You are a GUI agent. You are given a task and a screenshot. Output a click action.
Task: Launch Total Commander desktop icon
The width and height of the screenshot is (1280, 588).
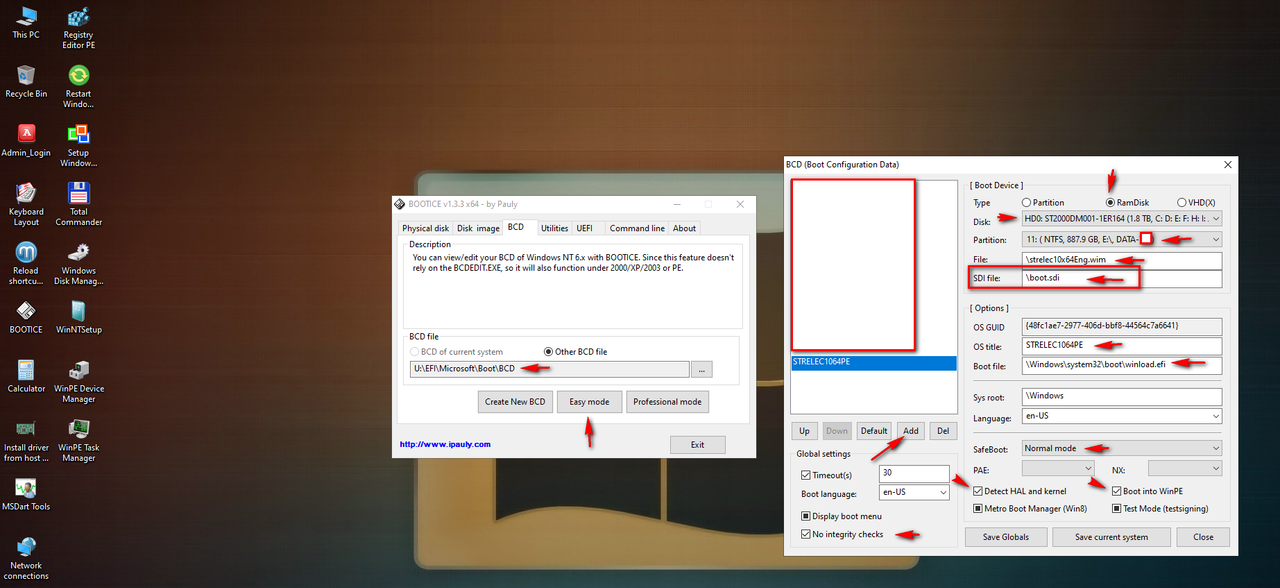point(78,205)
